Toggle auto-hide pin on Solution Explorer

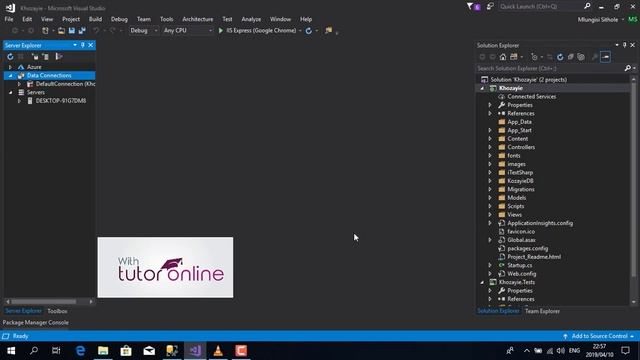624,45
